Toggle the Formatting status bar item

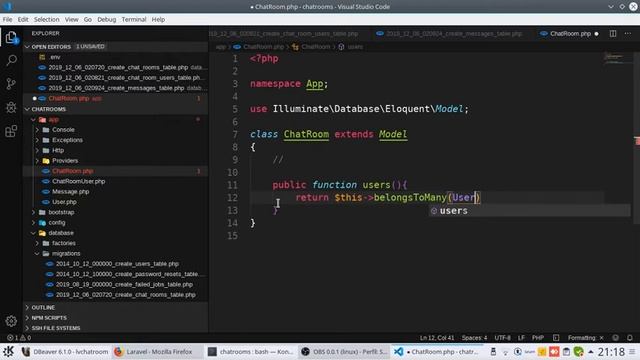pos(585,338)
